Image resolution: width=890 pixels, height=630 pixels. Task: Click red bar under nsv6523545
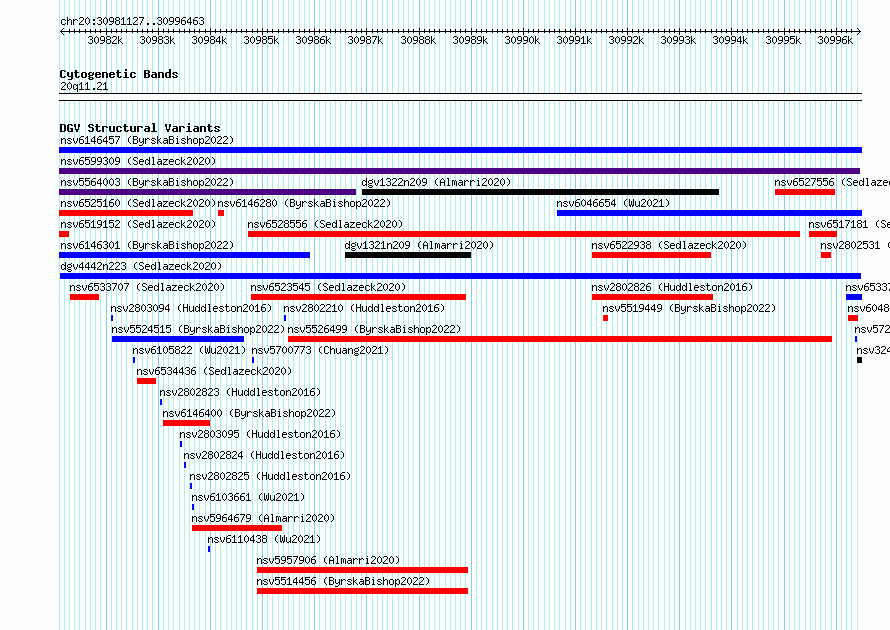point(358,297)
